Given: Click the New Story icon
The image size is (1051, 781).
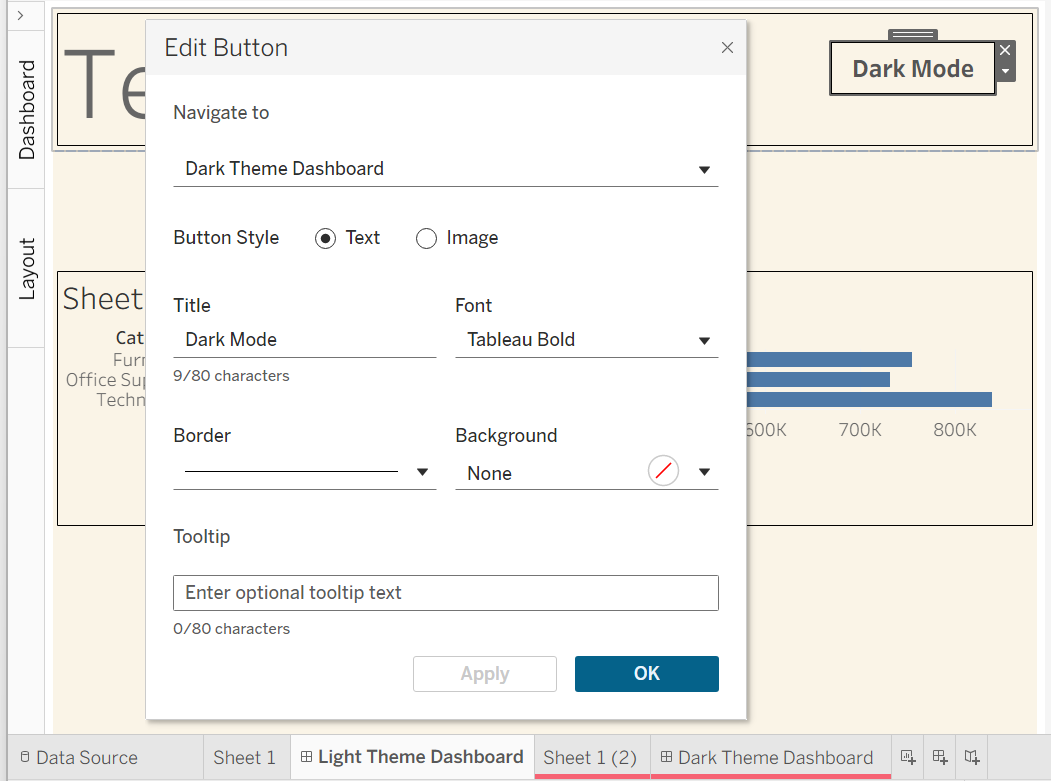Looking at the screenshot, I should click(x=972, y=757).
